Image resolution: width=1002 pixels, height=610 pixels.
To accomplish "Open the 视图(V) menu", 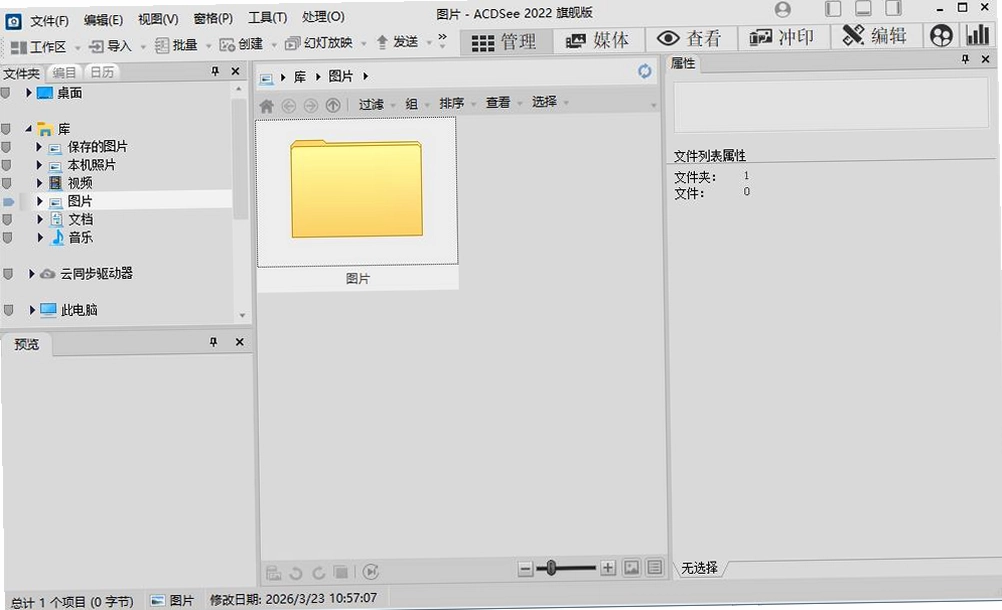I will [x=158, y=19].
